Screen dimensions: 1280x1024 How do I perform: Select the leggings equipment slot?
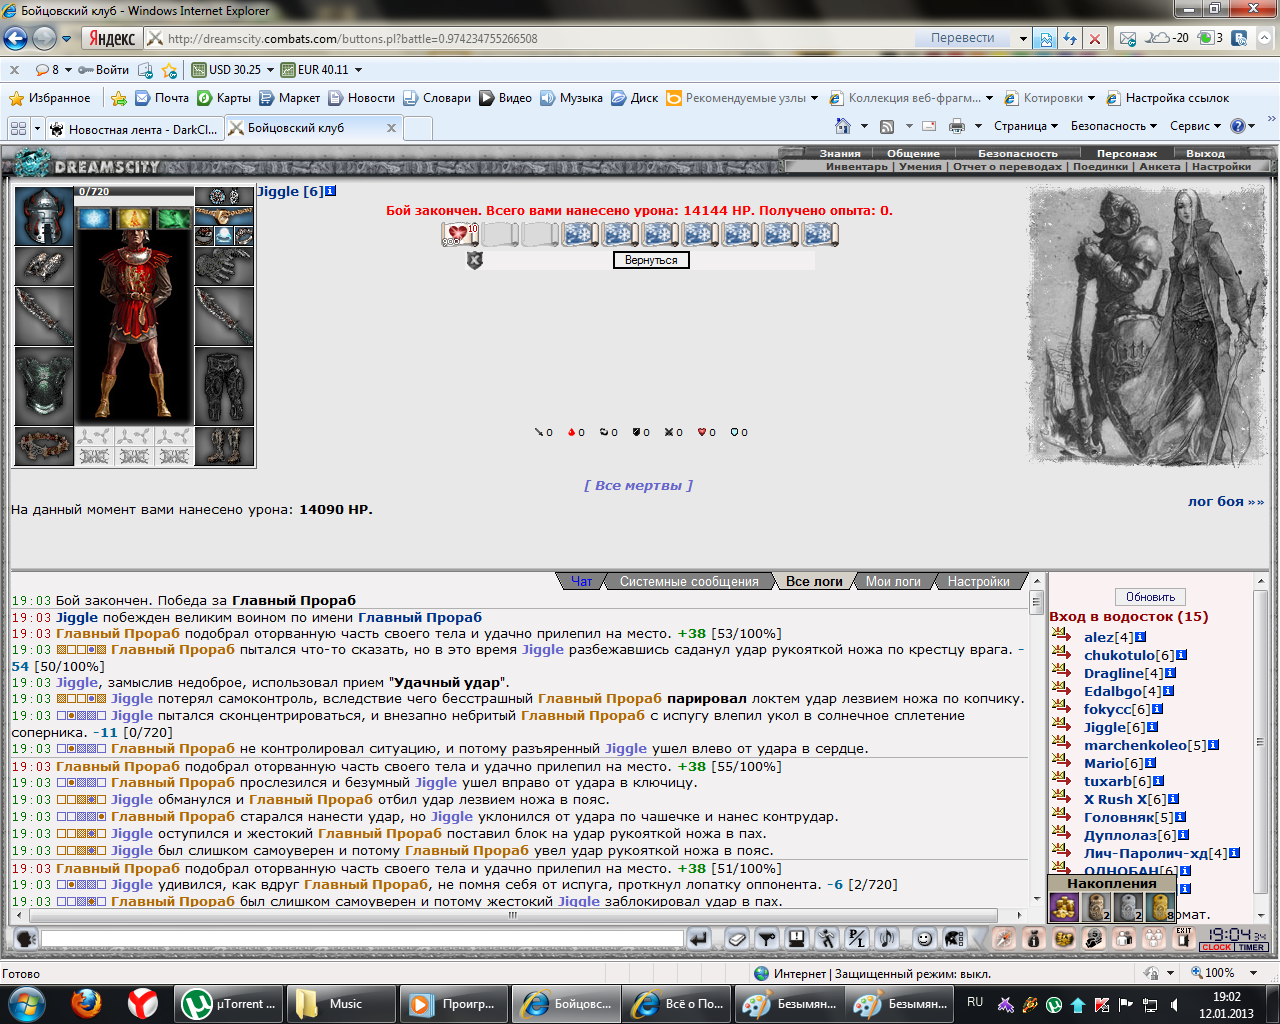pyautogui.click(x=224, y=387)
